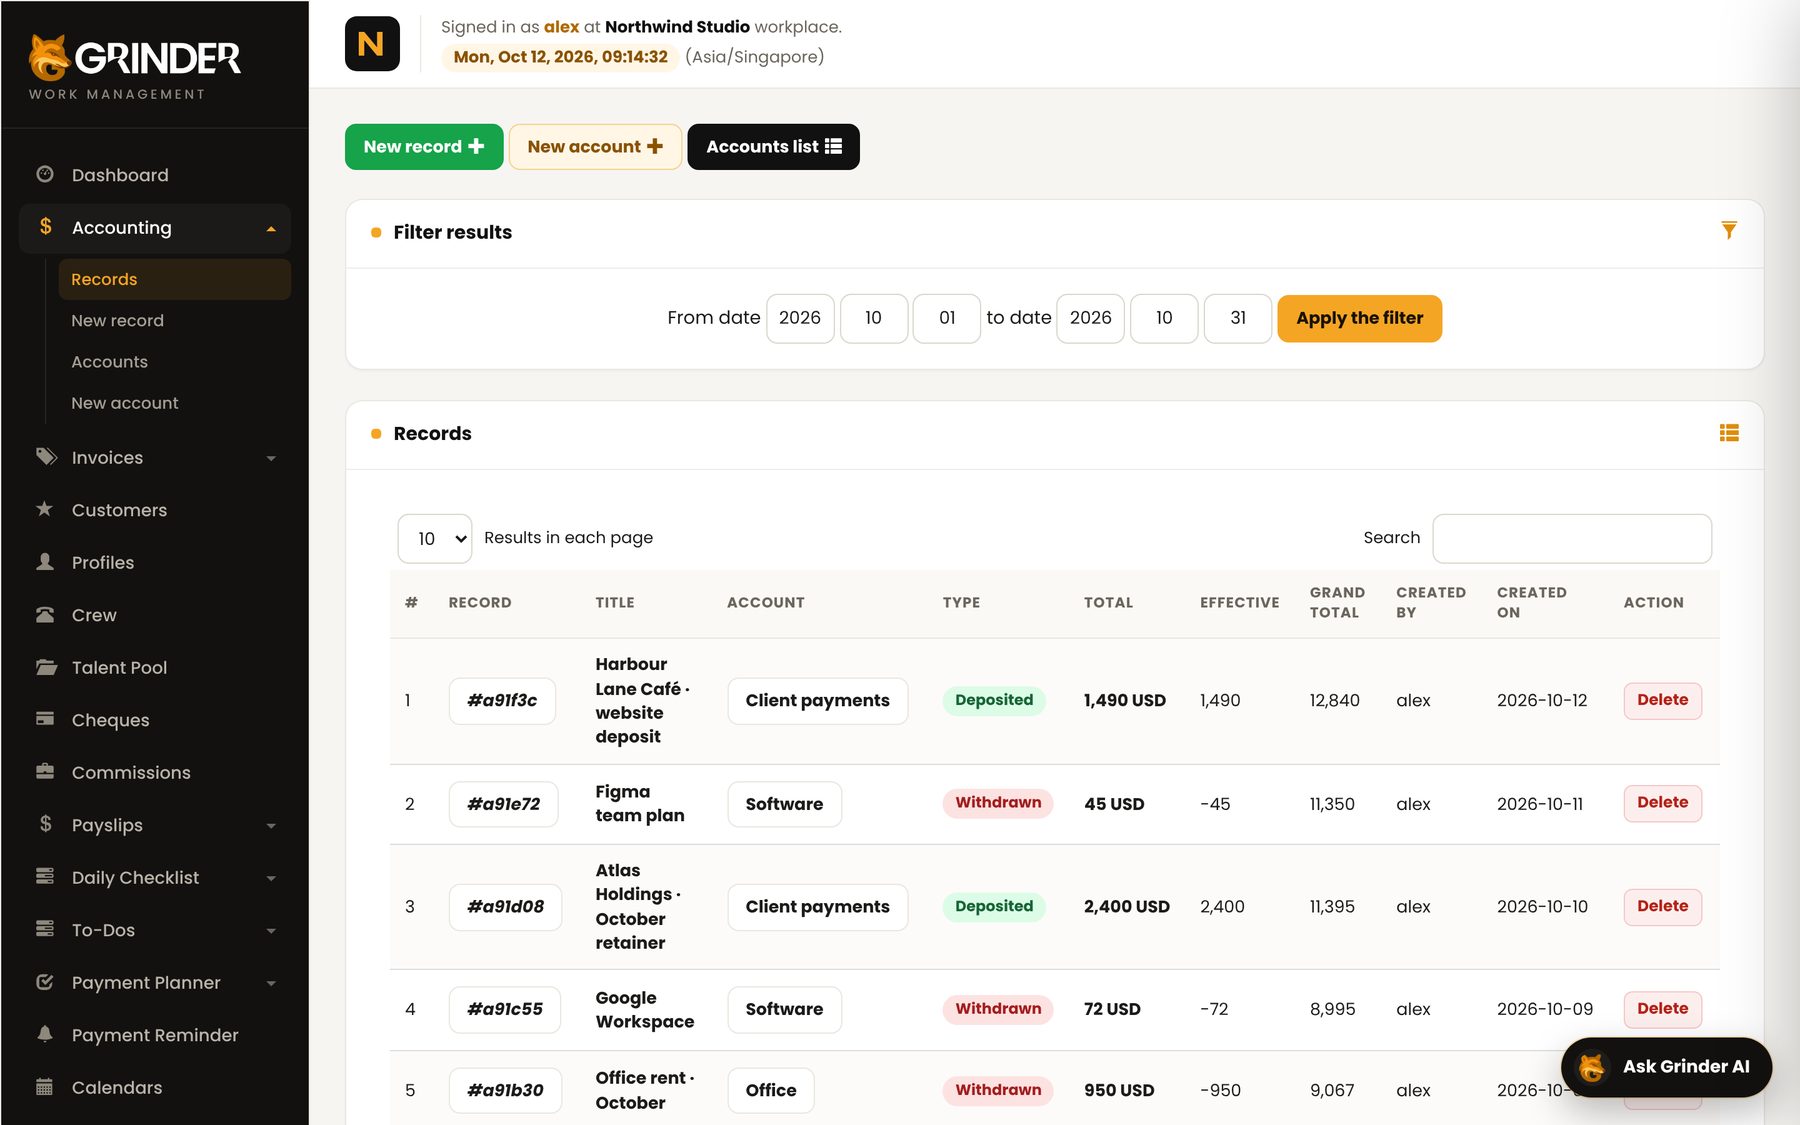This screenshot has height=1125, width=1800.
Task: Go to Customers page
Action: click(x=154, y=510)
